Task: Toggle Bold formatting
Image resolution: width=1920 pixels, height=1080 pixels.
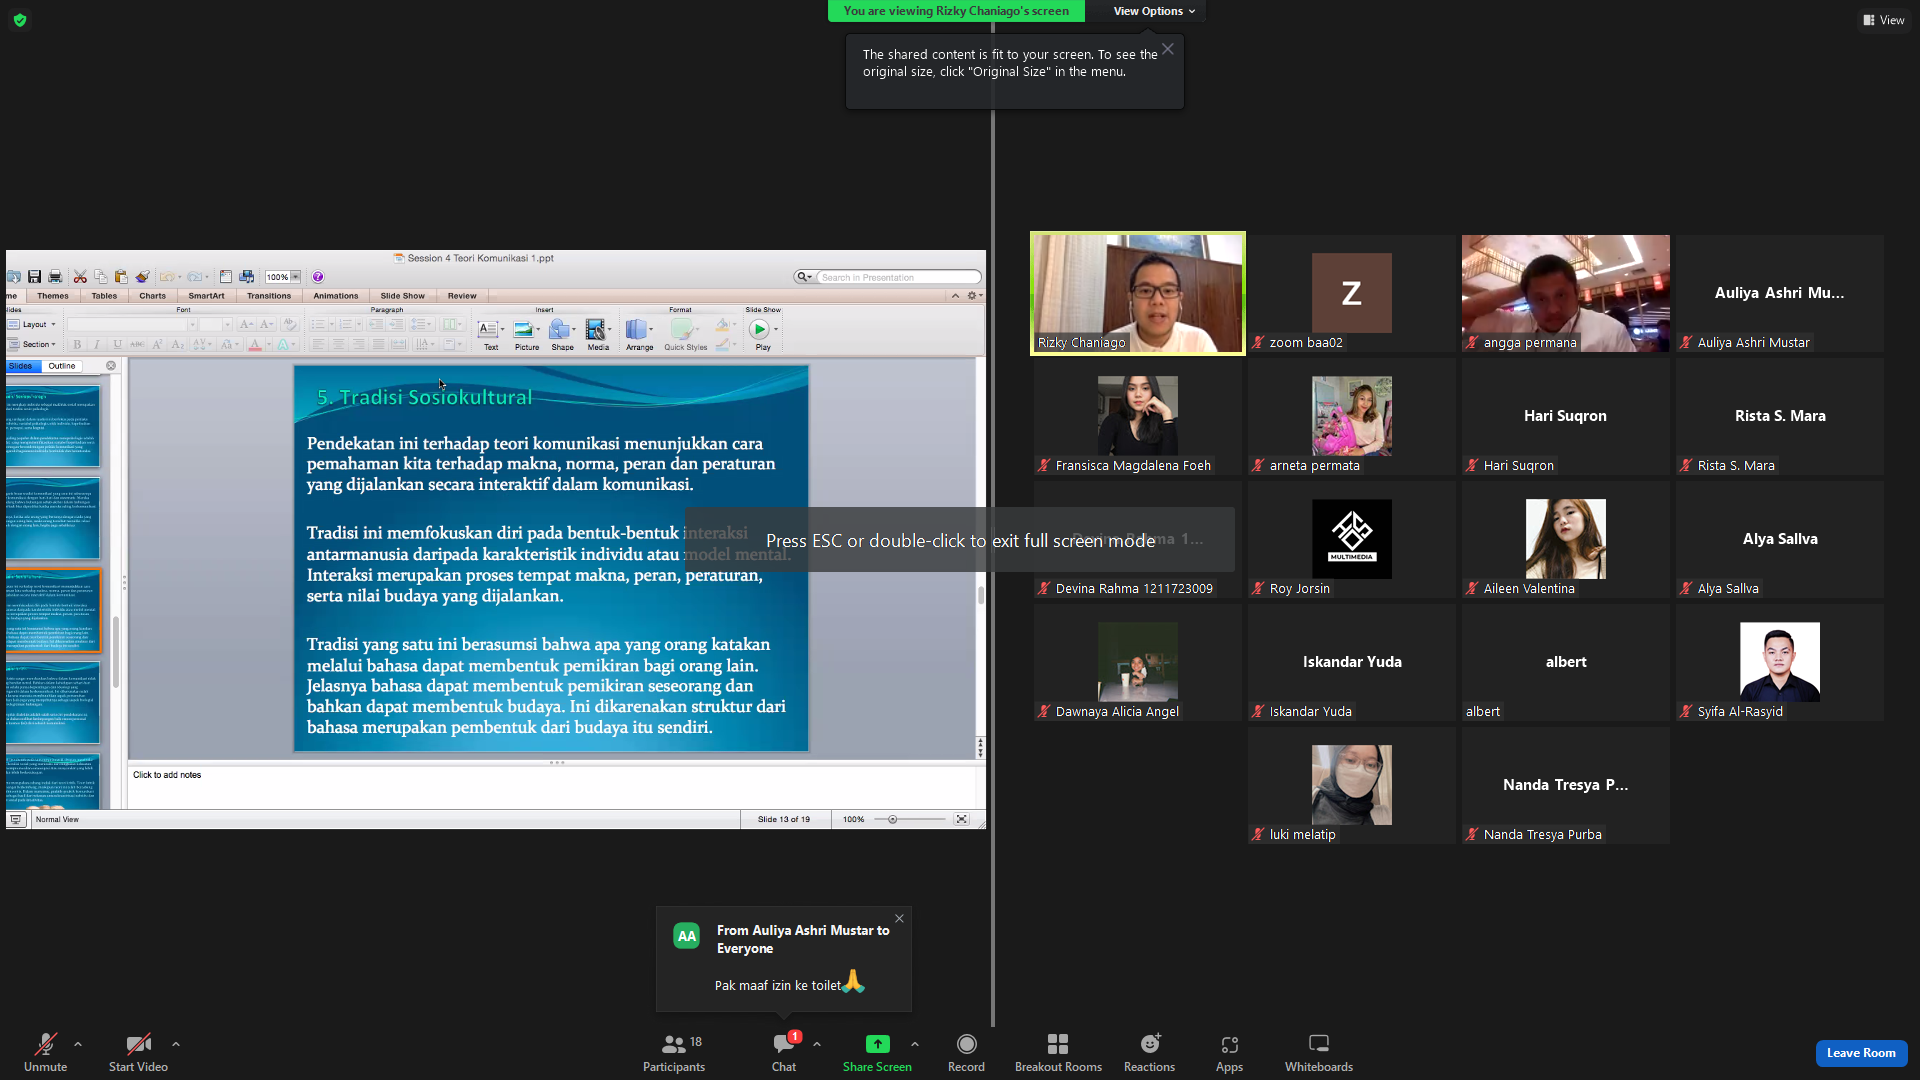Action: pyautogui.click(x=77, y=345)
